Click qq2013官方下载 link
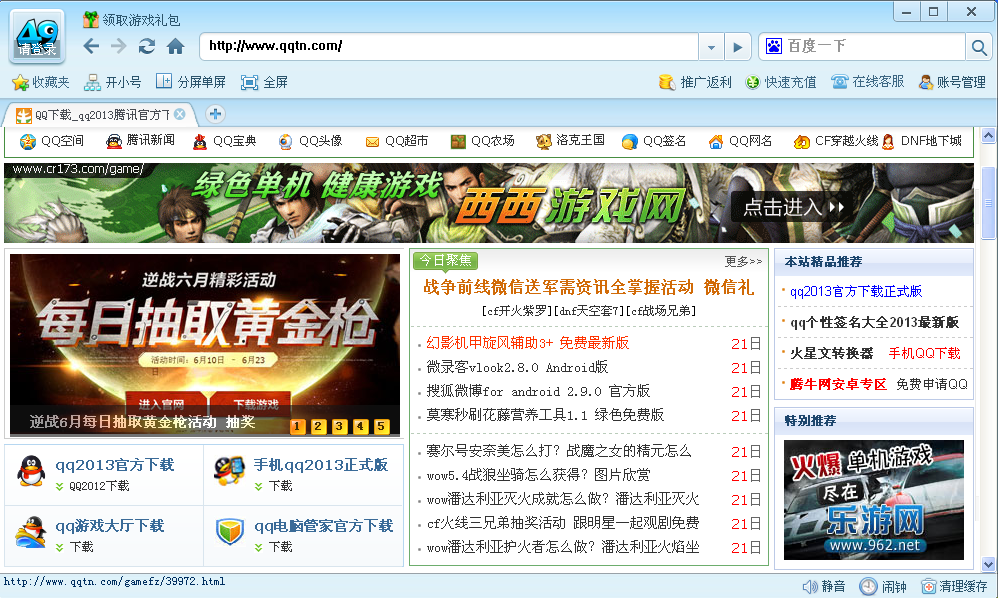The width and height of the screenshot is (998, 598). tap(114, 465)
